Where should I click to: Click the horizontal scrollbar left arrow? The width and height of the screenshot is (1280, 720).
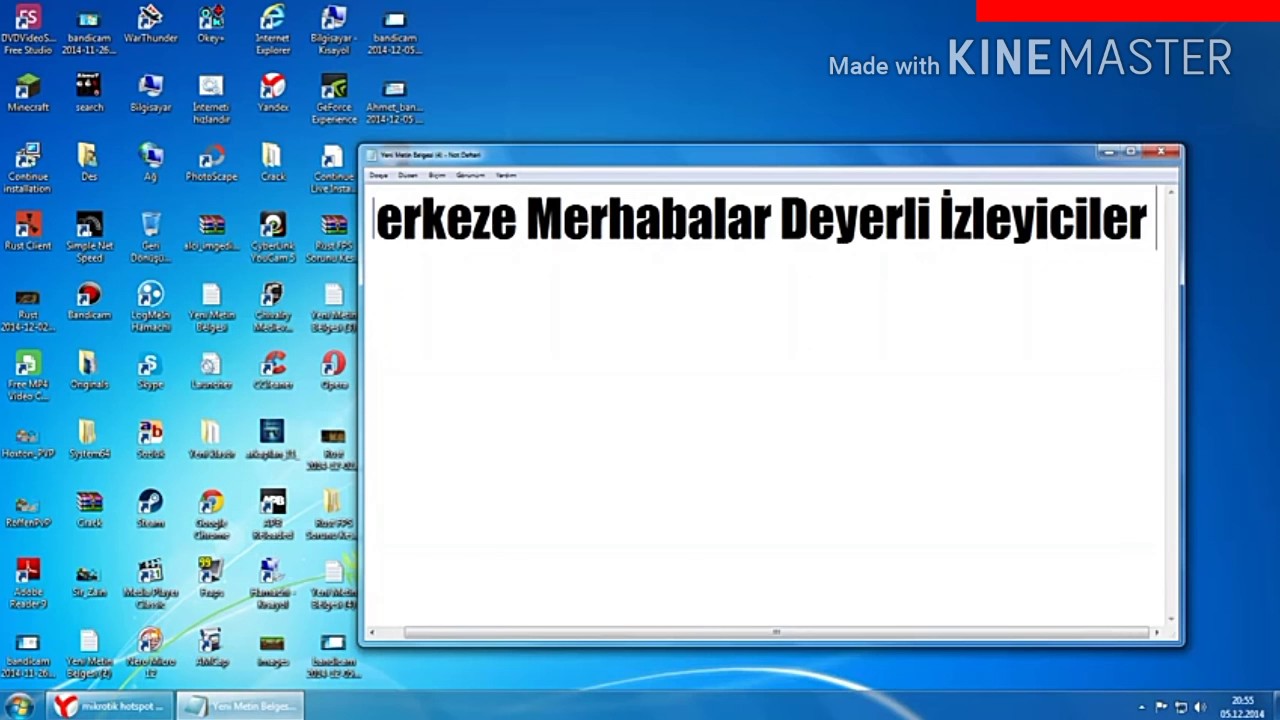pyautogui.click(x=372, y=632)
